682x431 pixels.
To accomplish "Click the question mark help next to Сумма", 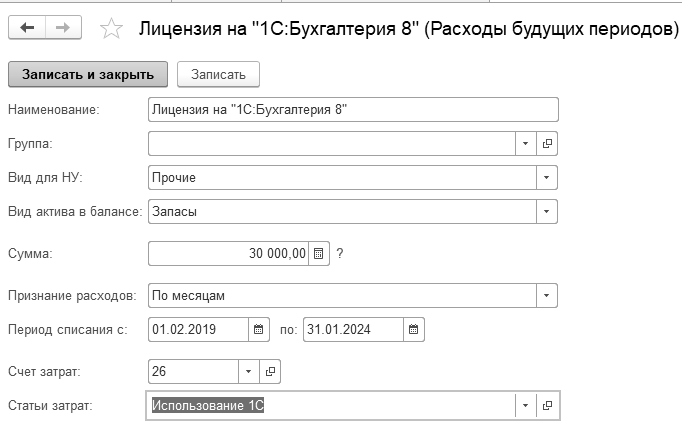I will 340,254.
